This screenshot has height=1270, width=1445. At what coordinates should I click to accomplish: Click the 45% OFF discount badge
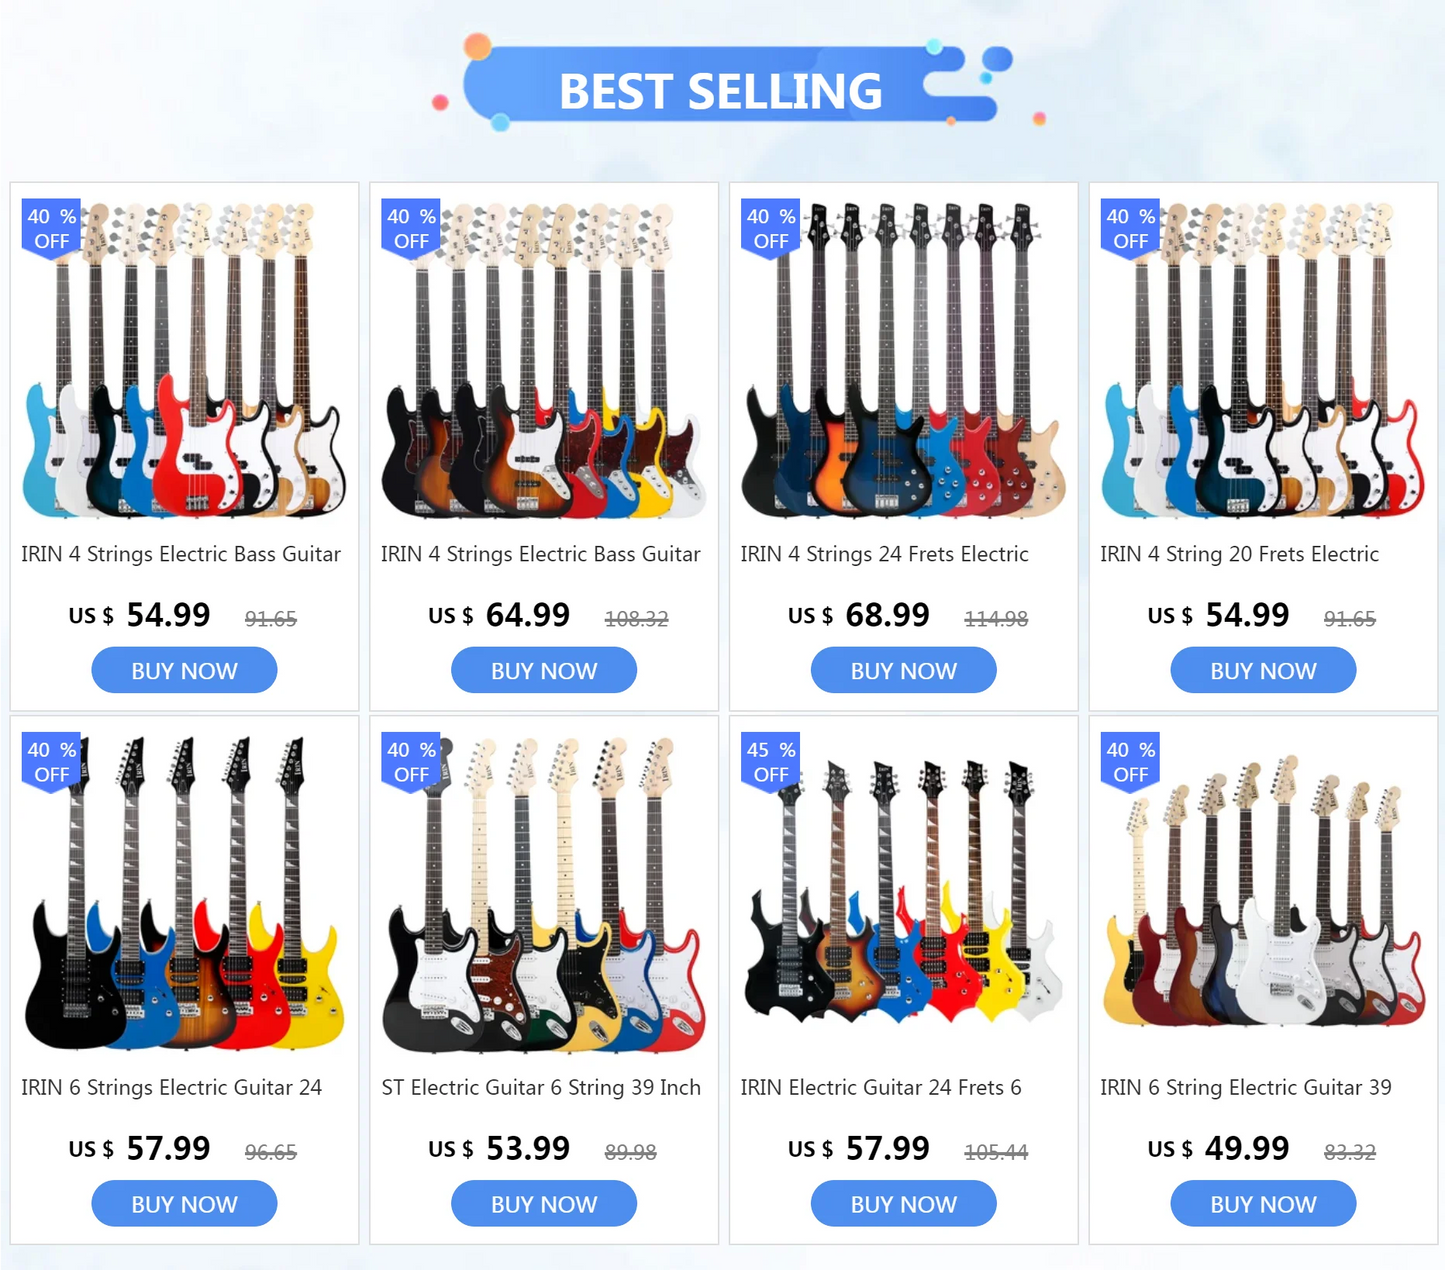click(771, 762)
